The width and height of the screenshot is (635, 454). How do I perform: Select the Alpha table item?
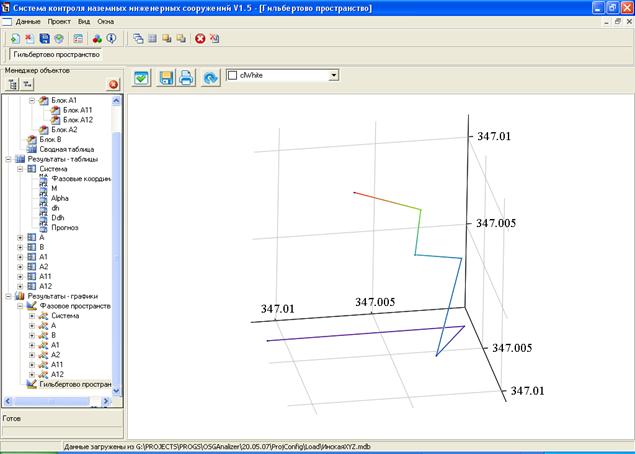click(60, 198)
